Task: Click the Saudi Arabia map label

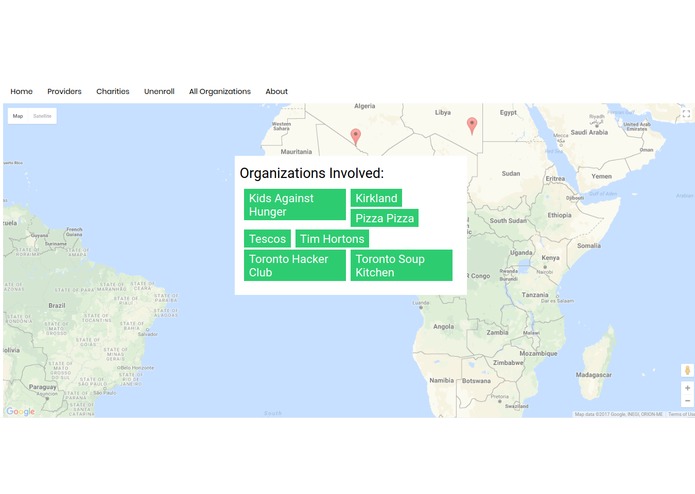Action: [589, 132]
